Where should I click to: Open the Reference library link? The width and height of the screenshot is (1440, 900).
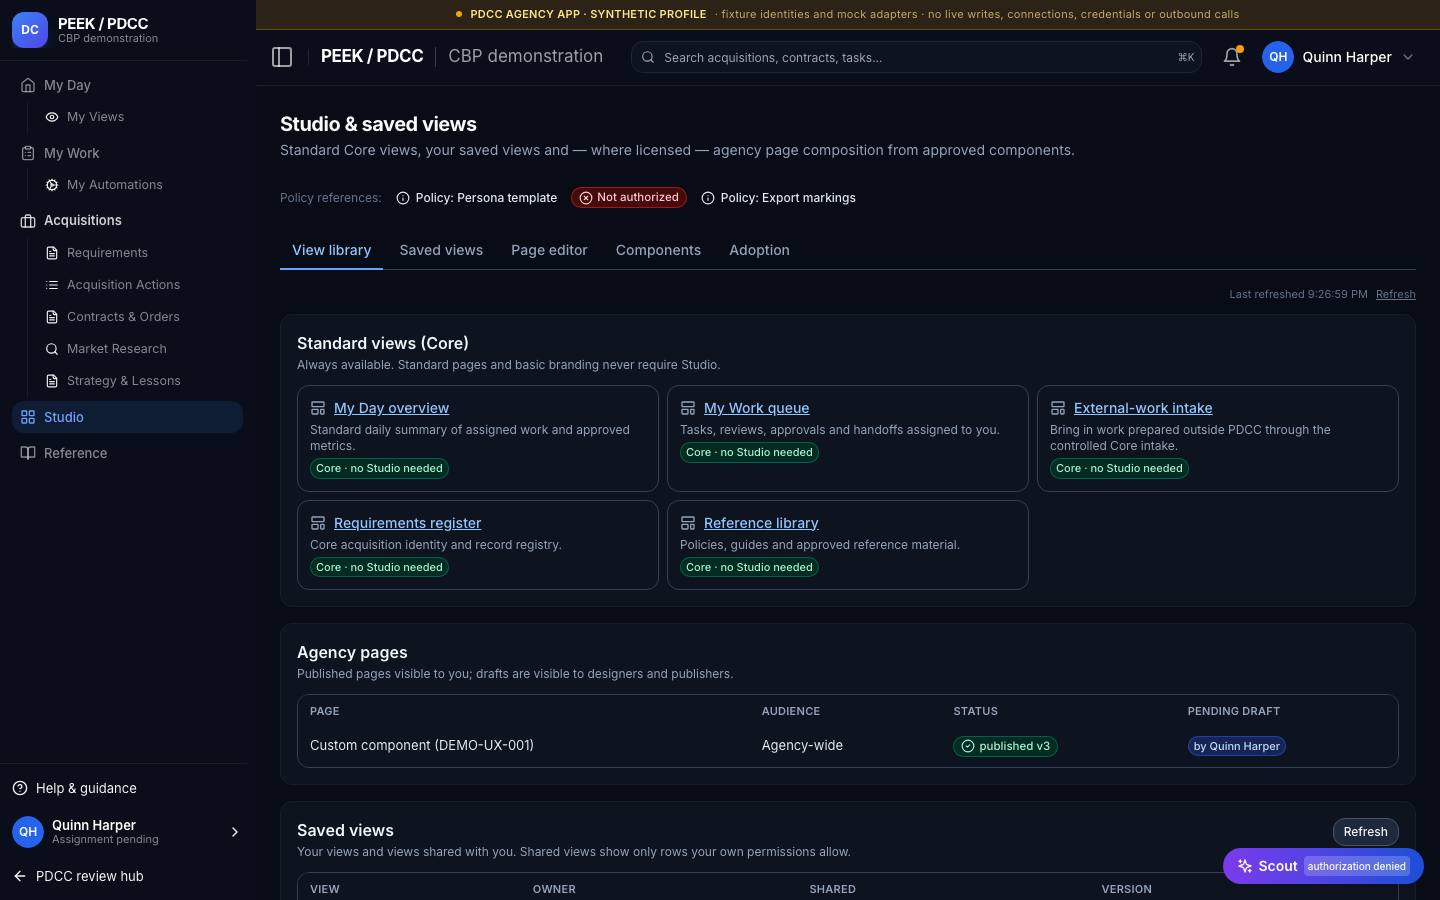click(x=761, y=523)
